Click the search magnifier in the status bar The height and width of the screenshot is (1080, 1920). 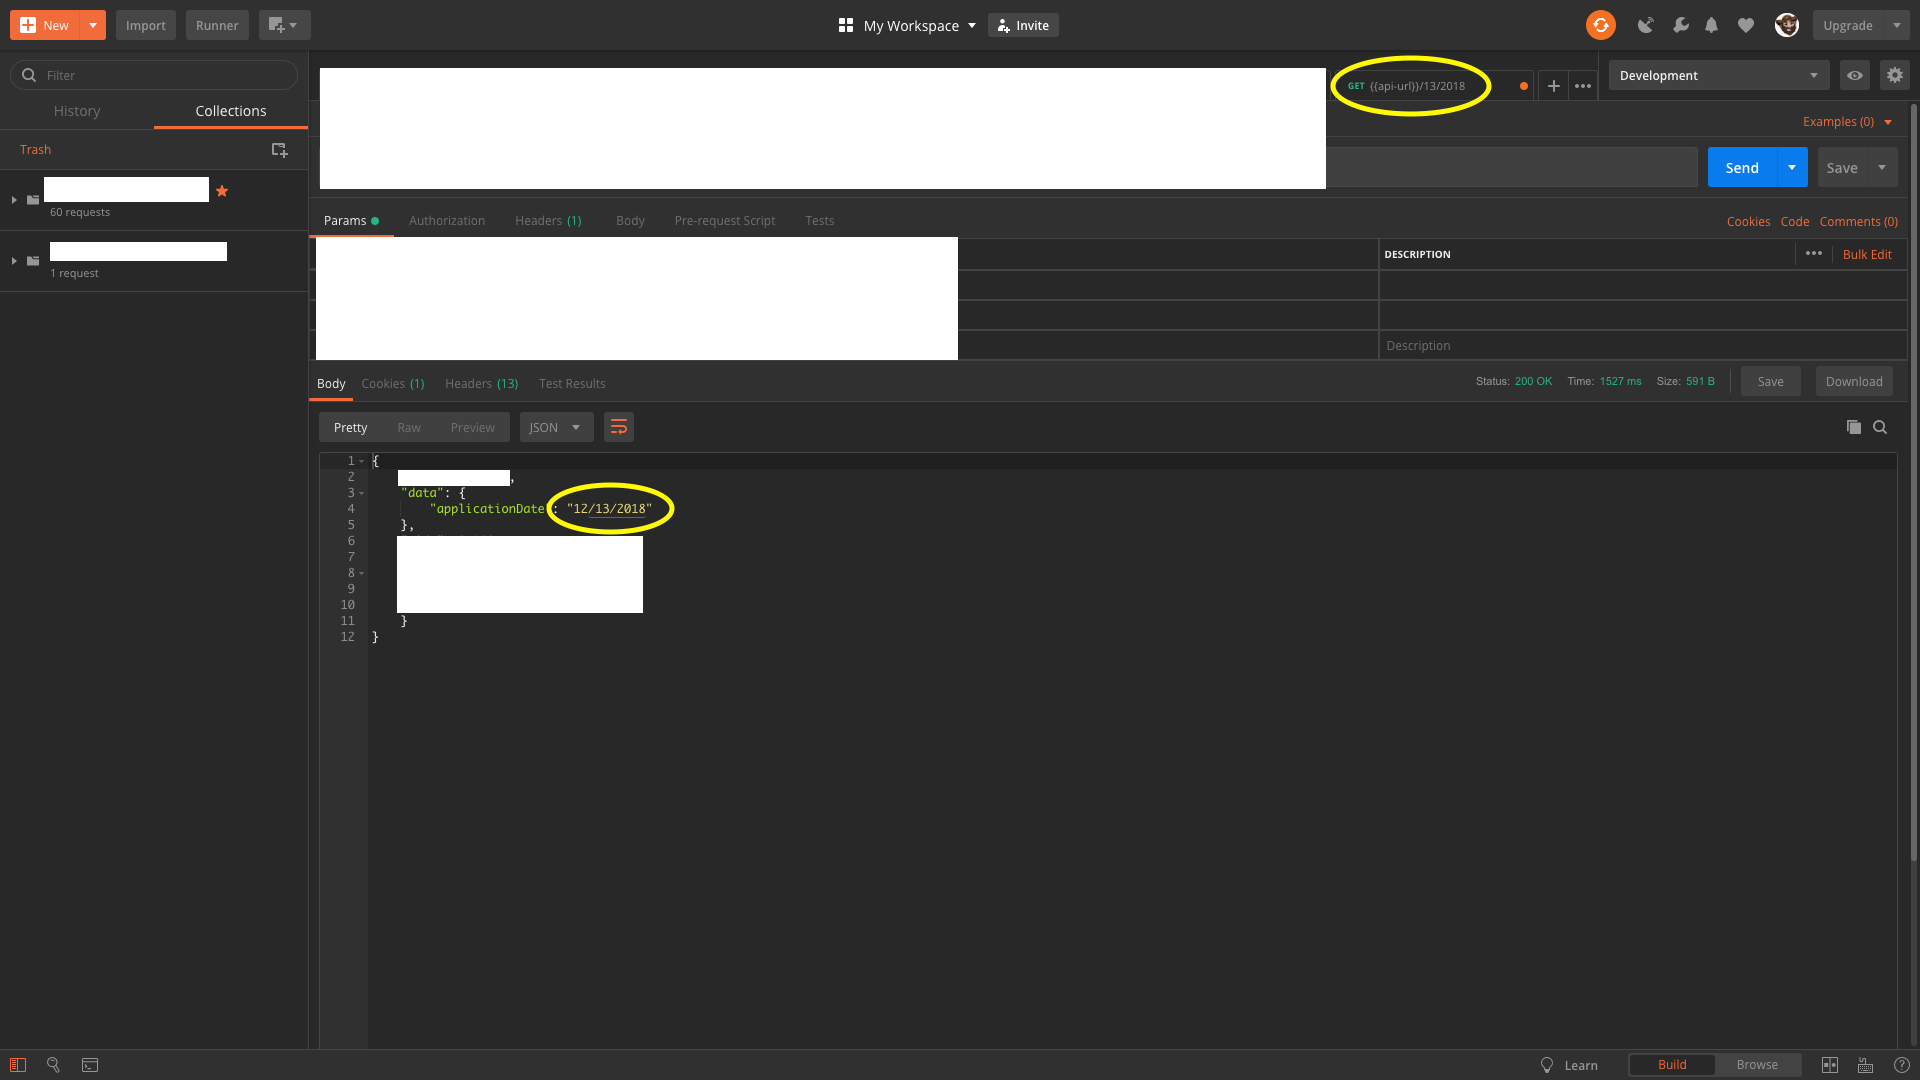(x=53, y=1065)
